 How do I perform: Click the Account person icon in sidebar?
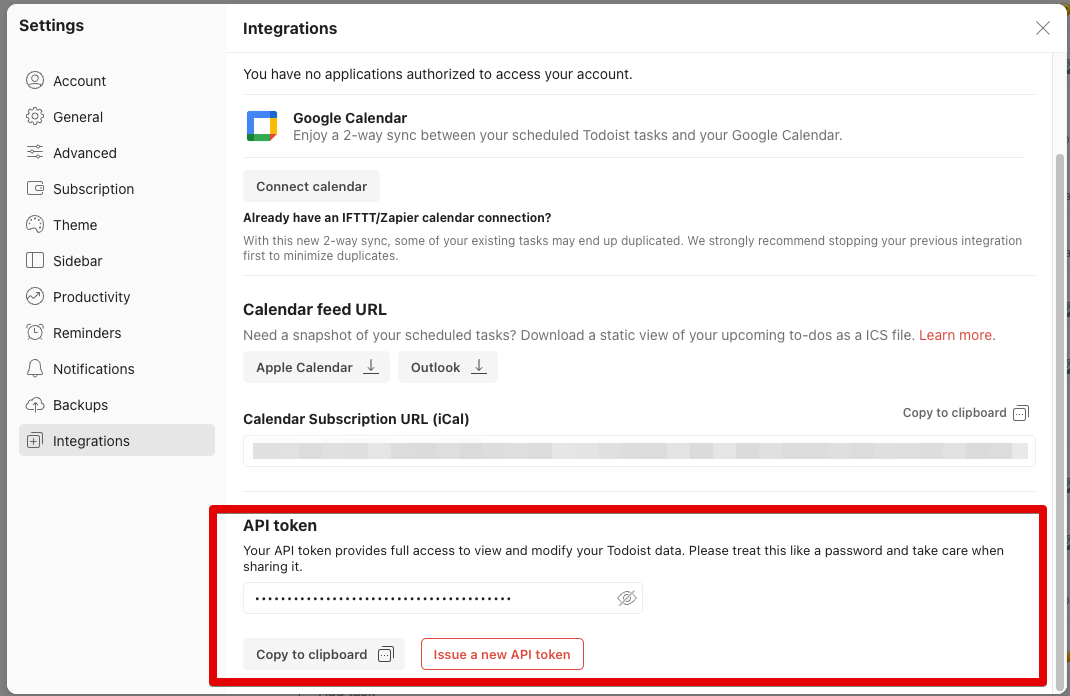pos(35,81)
